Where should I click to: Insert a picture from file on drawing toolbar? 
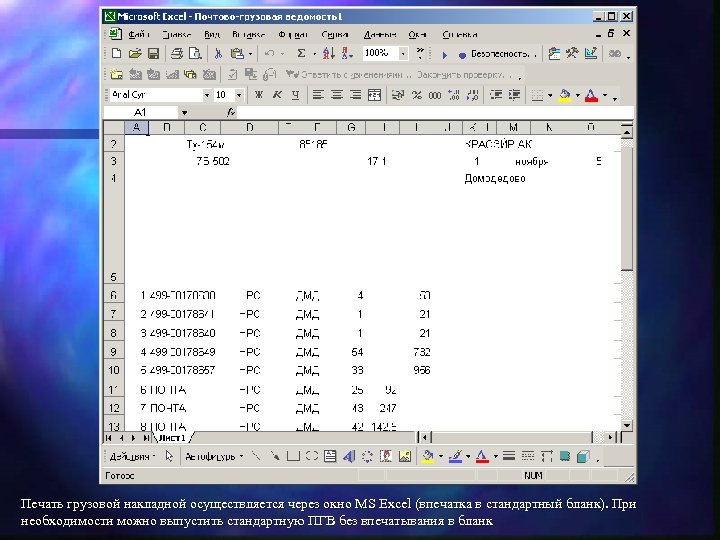point(405,456)
